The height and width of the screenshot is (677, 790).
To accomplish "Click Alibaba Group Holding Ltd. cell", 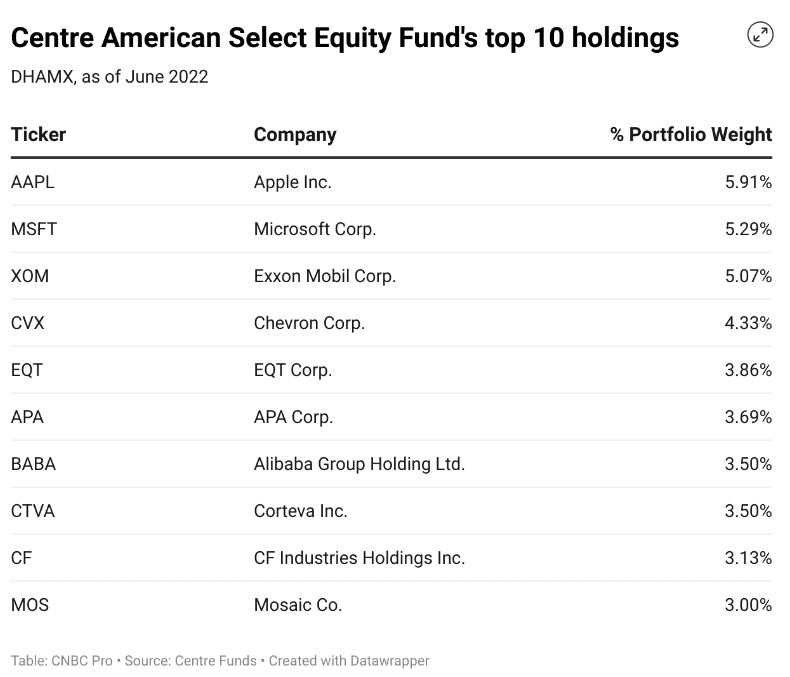I will click(x=359, y=464).
